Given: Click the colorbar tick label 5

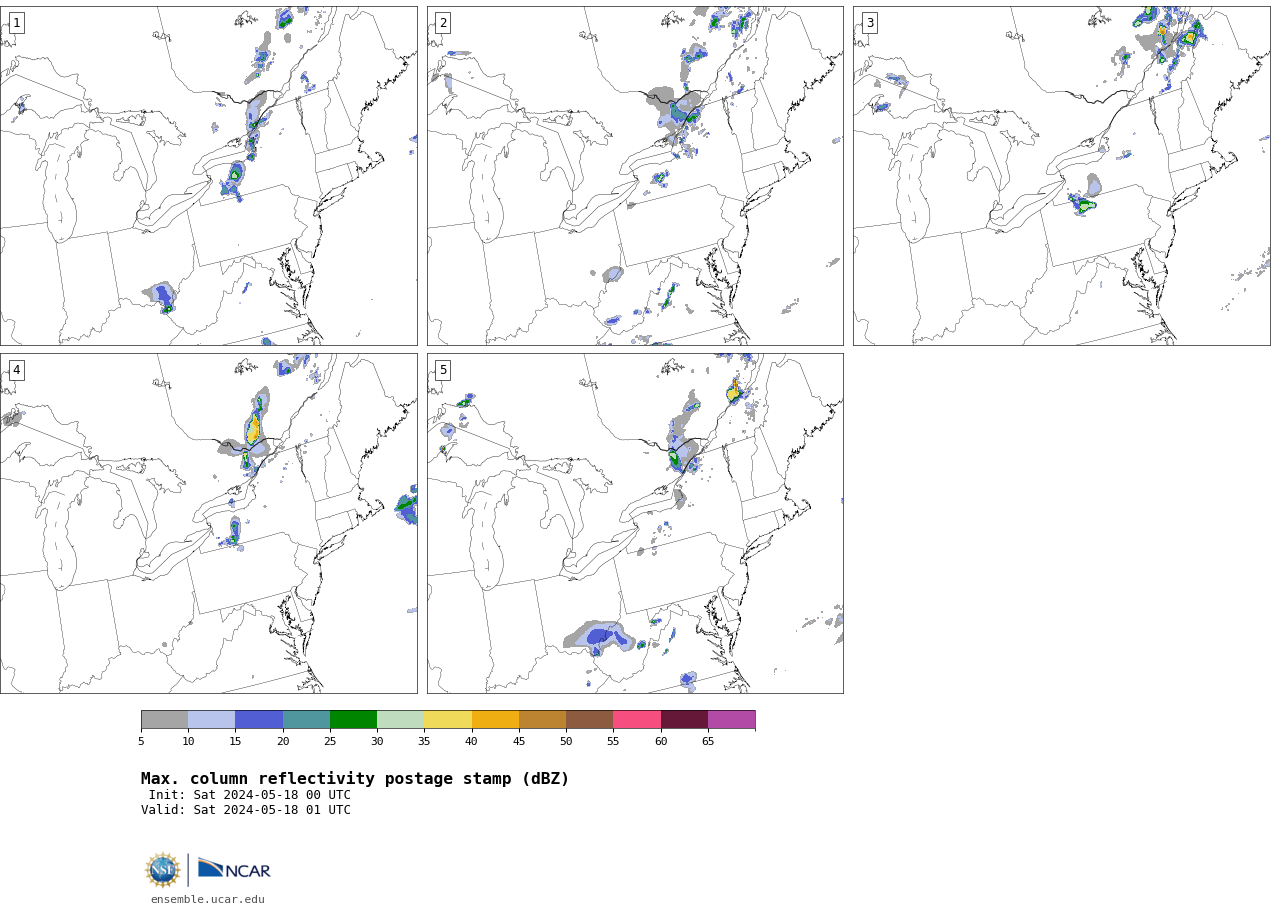Looking at the screenshot, I should point(141,741).
